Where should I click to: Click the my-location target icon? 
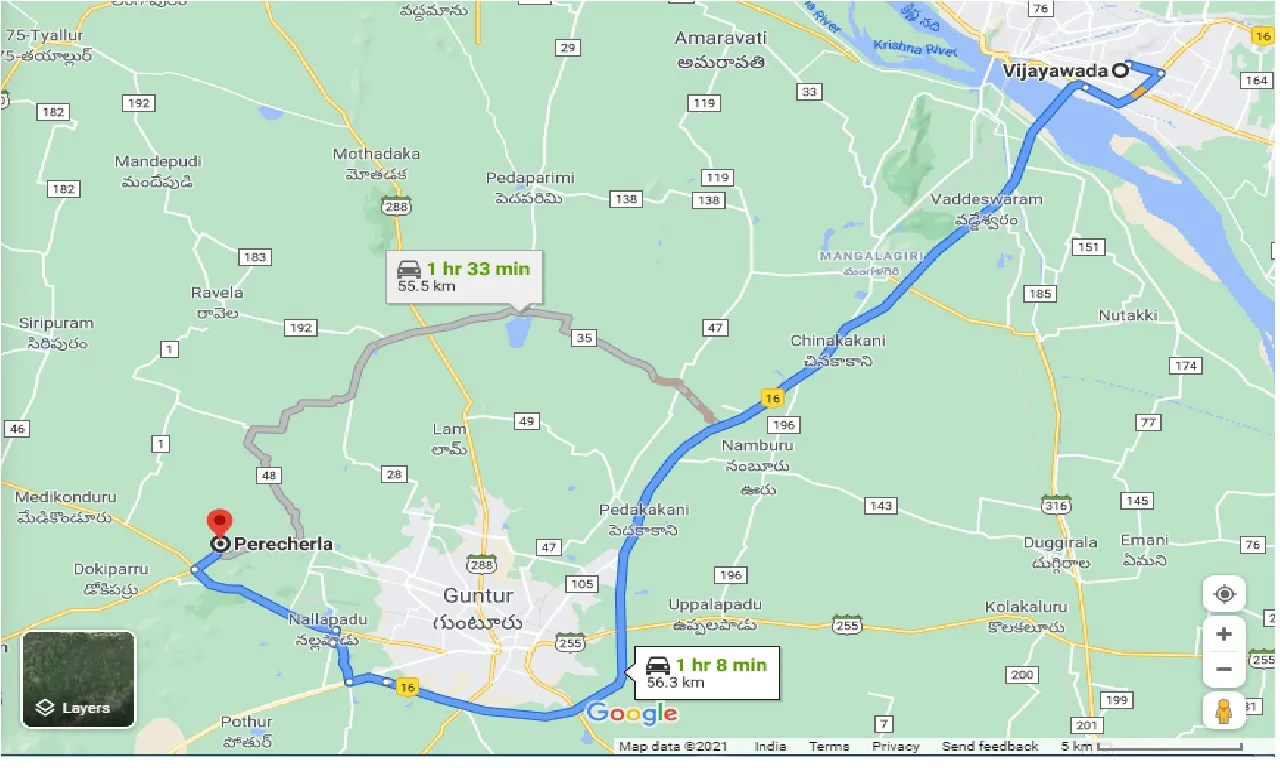pos(1224,595)
